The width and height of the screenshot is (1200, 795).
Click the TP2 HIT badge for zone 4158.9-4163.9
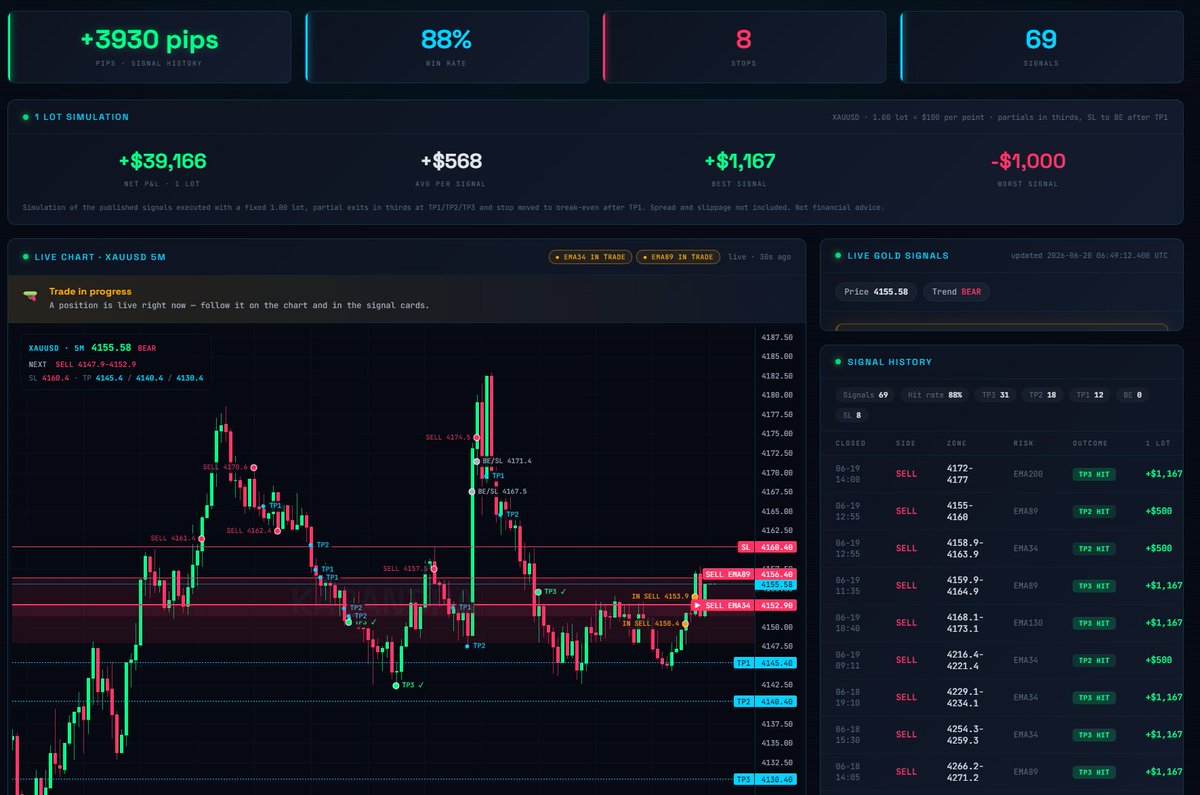tap(1093, 548)
